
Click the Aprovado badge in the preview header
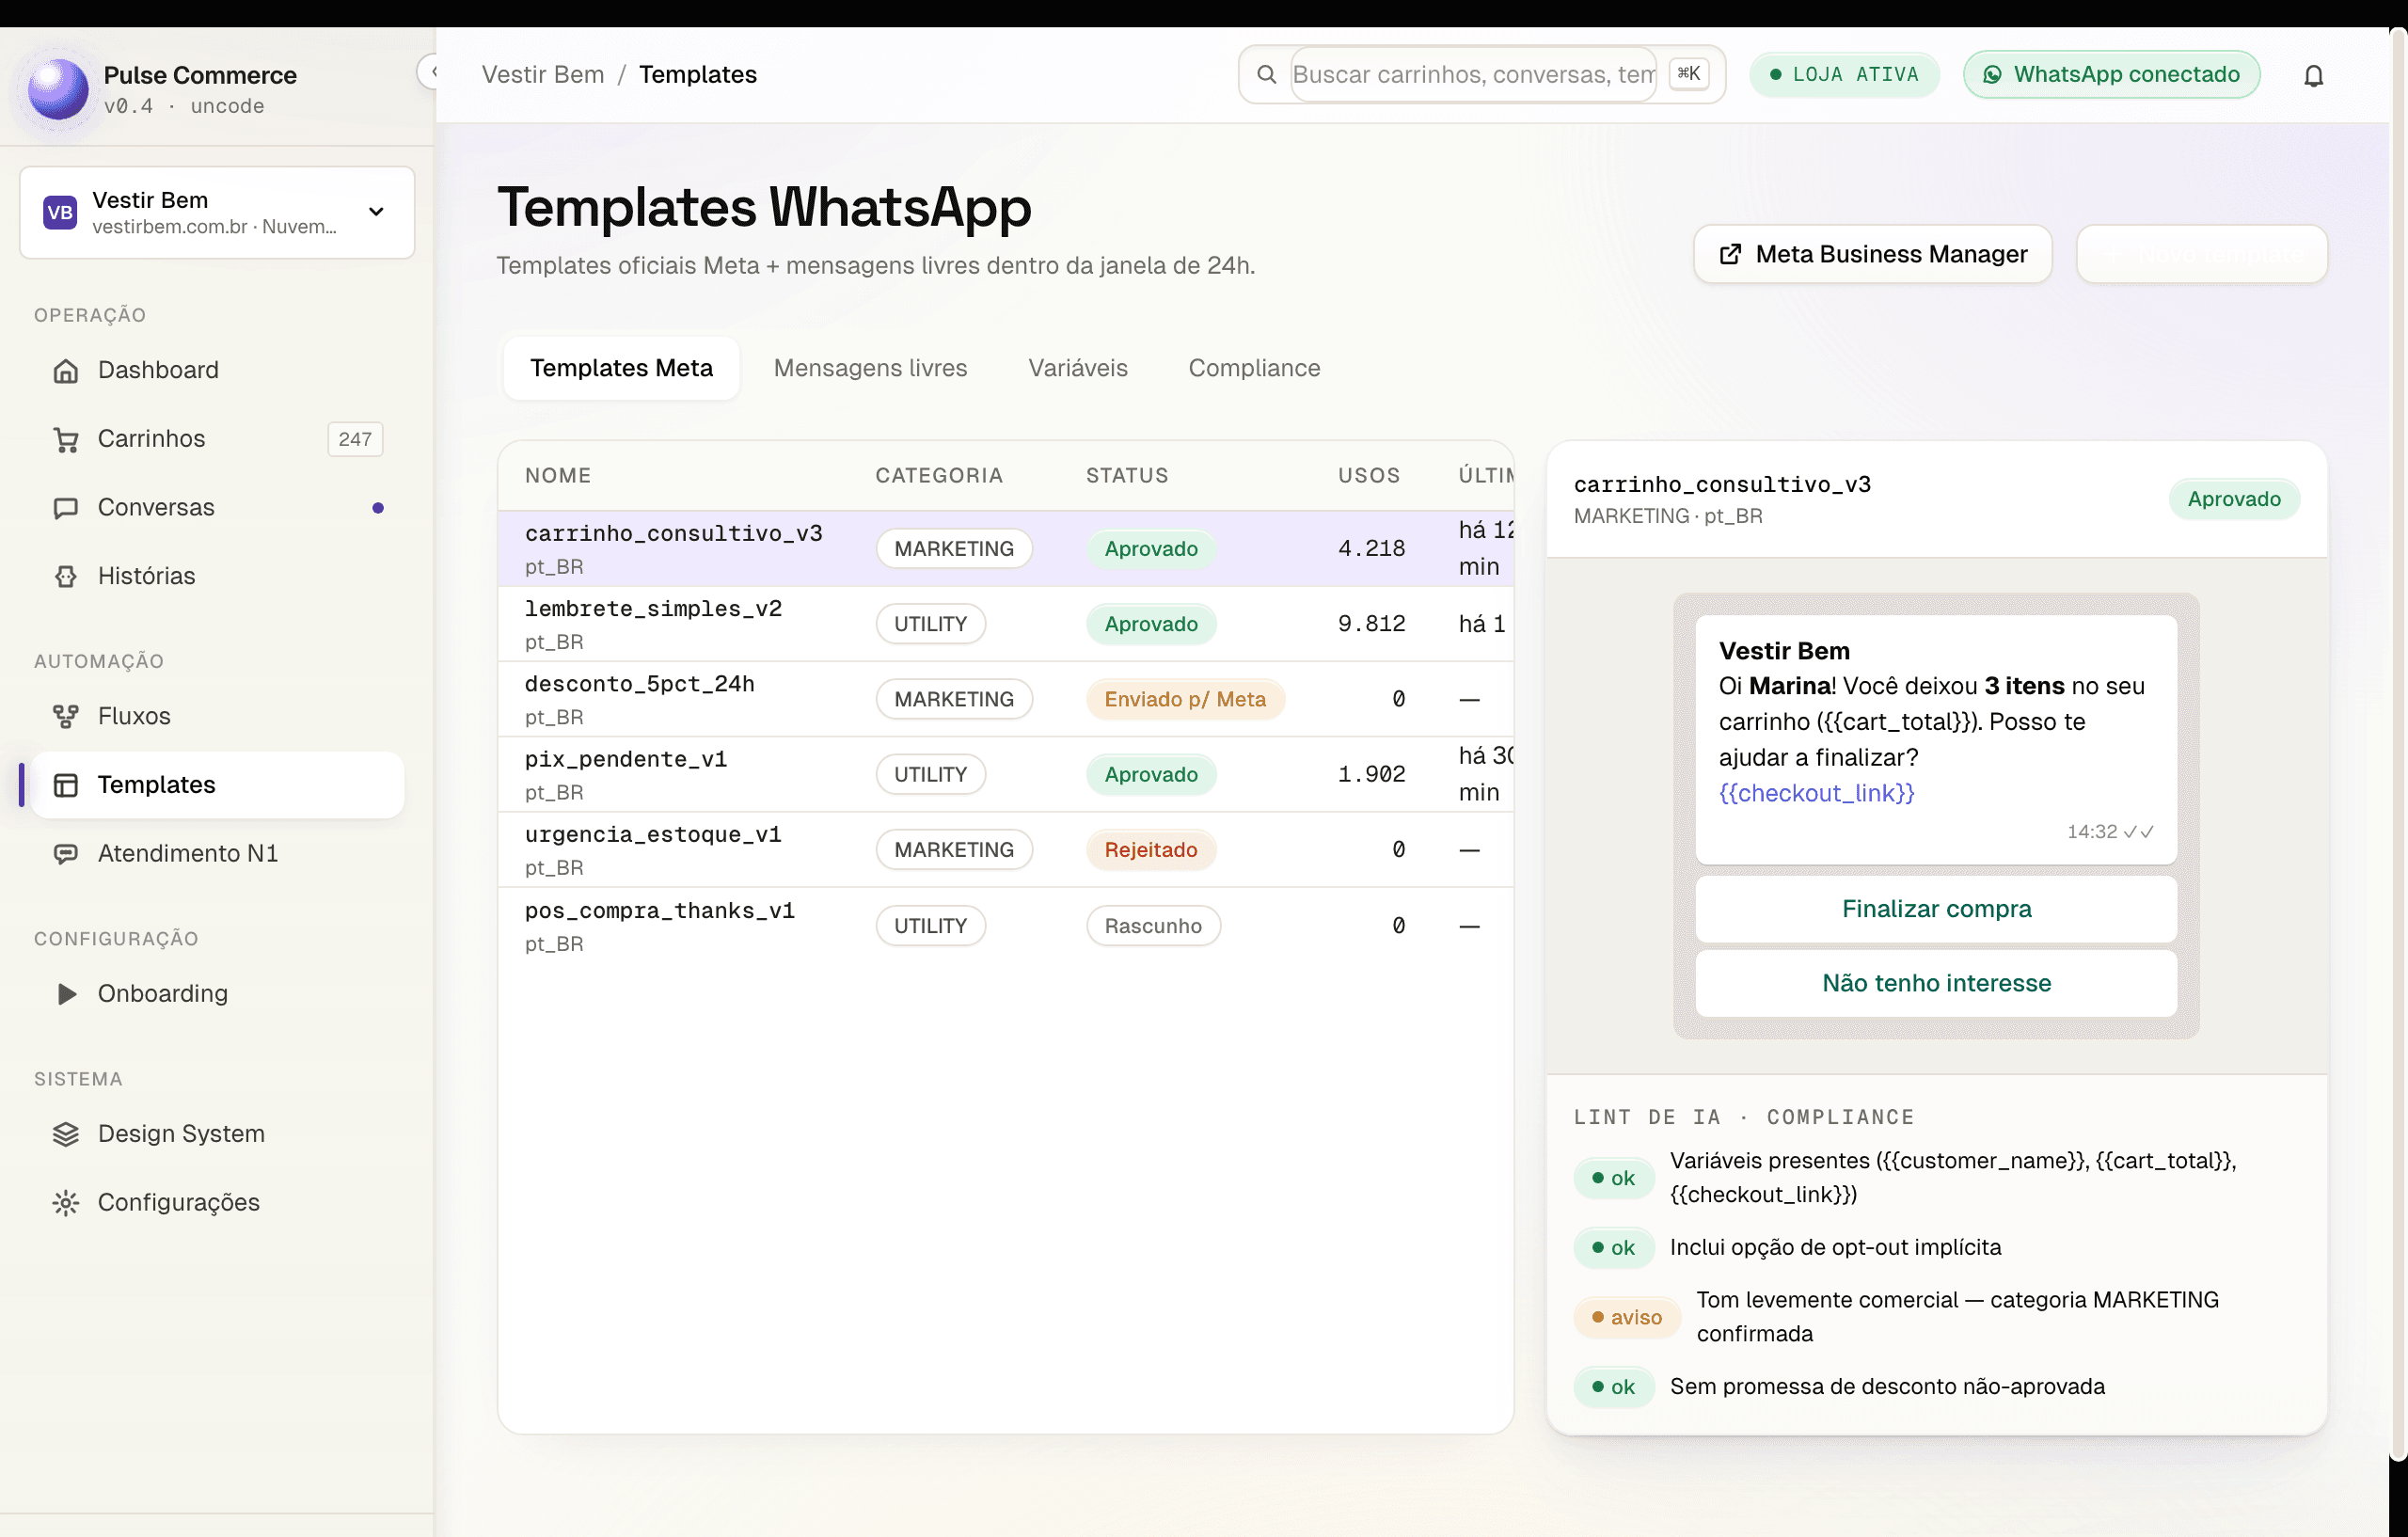[2234, 499]
